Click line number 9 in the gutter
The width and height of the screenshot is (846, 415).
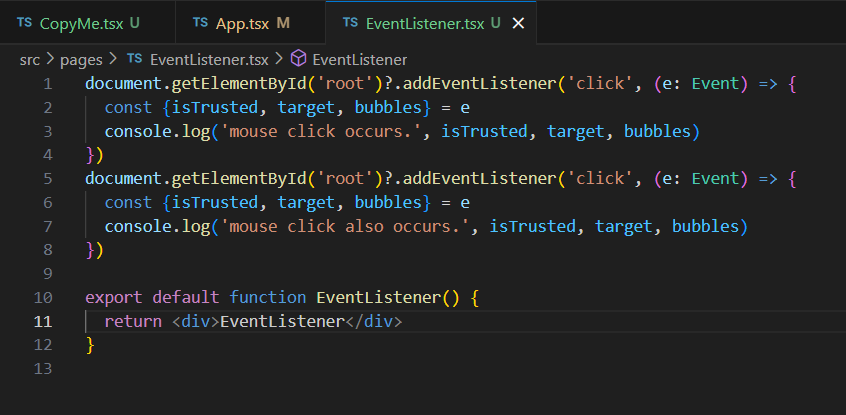(47, 274)
